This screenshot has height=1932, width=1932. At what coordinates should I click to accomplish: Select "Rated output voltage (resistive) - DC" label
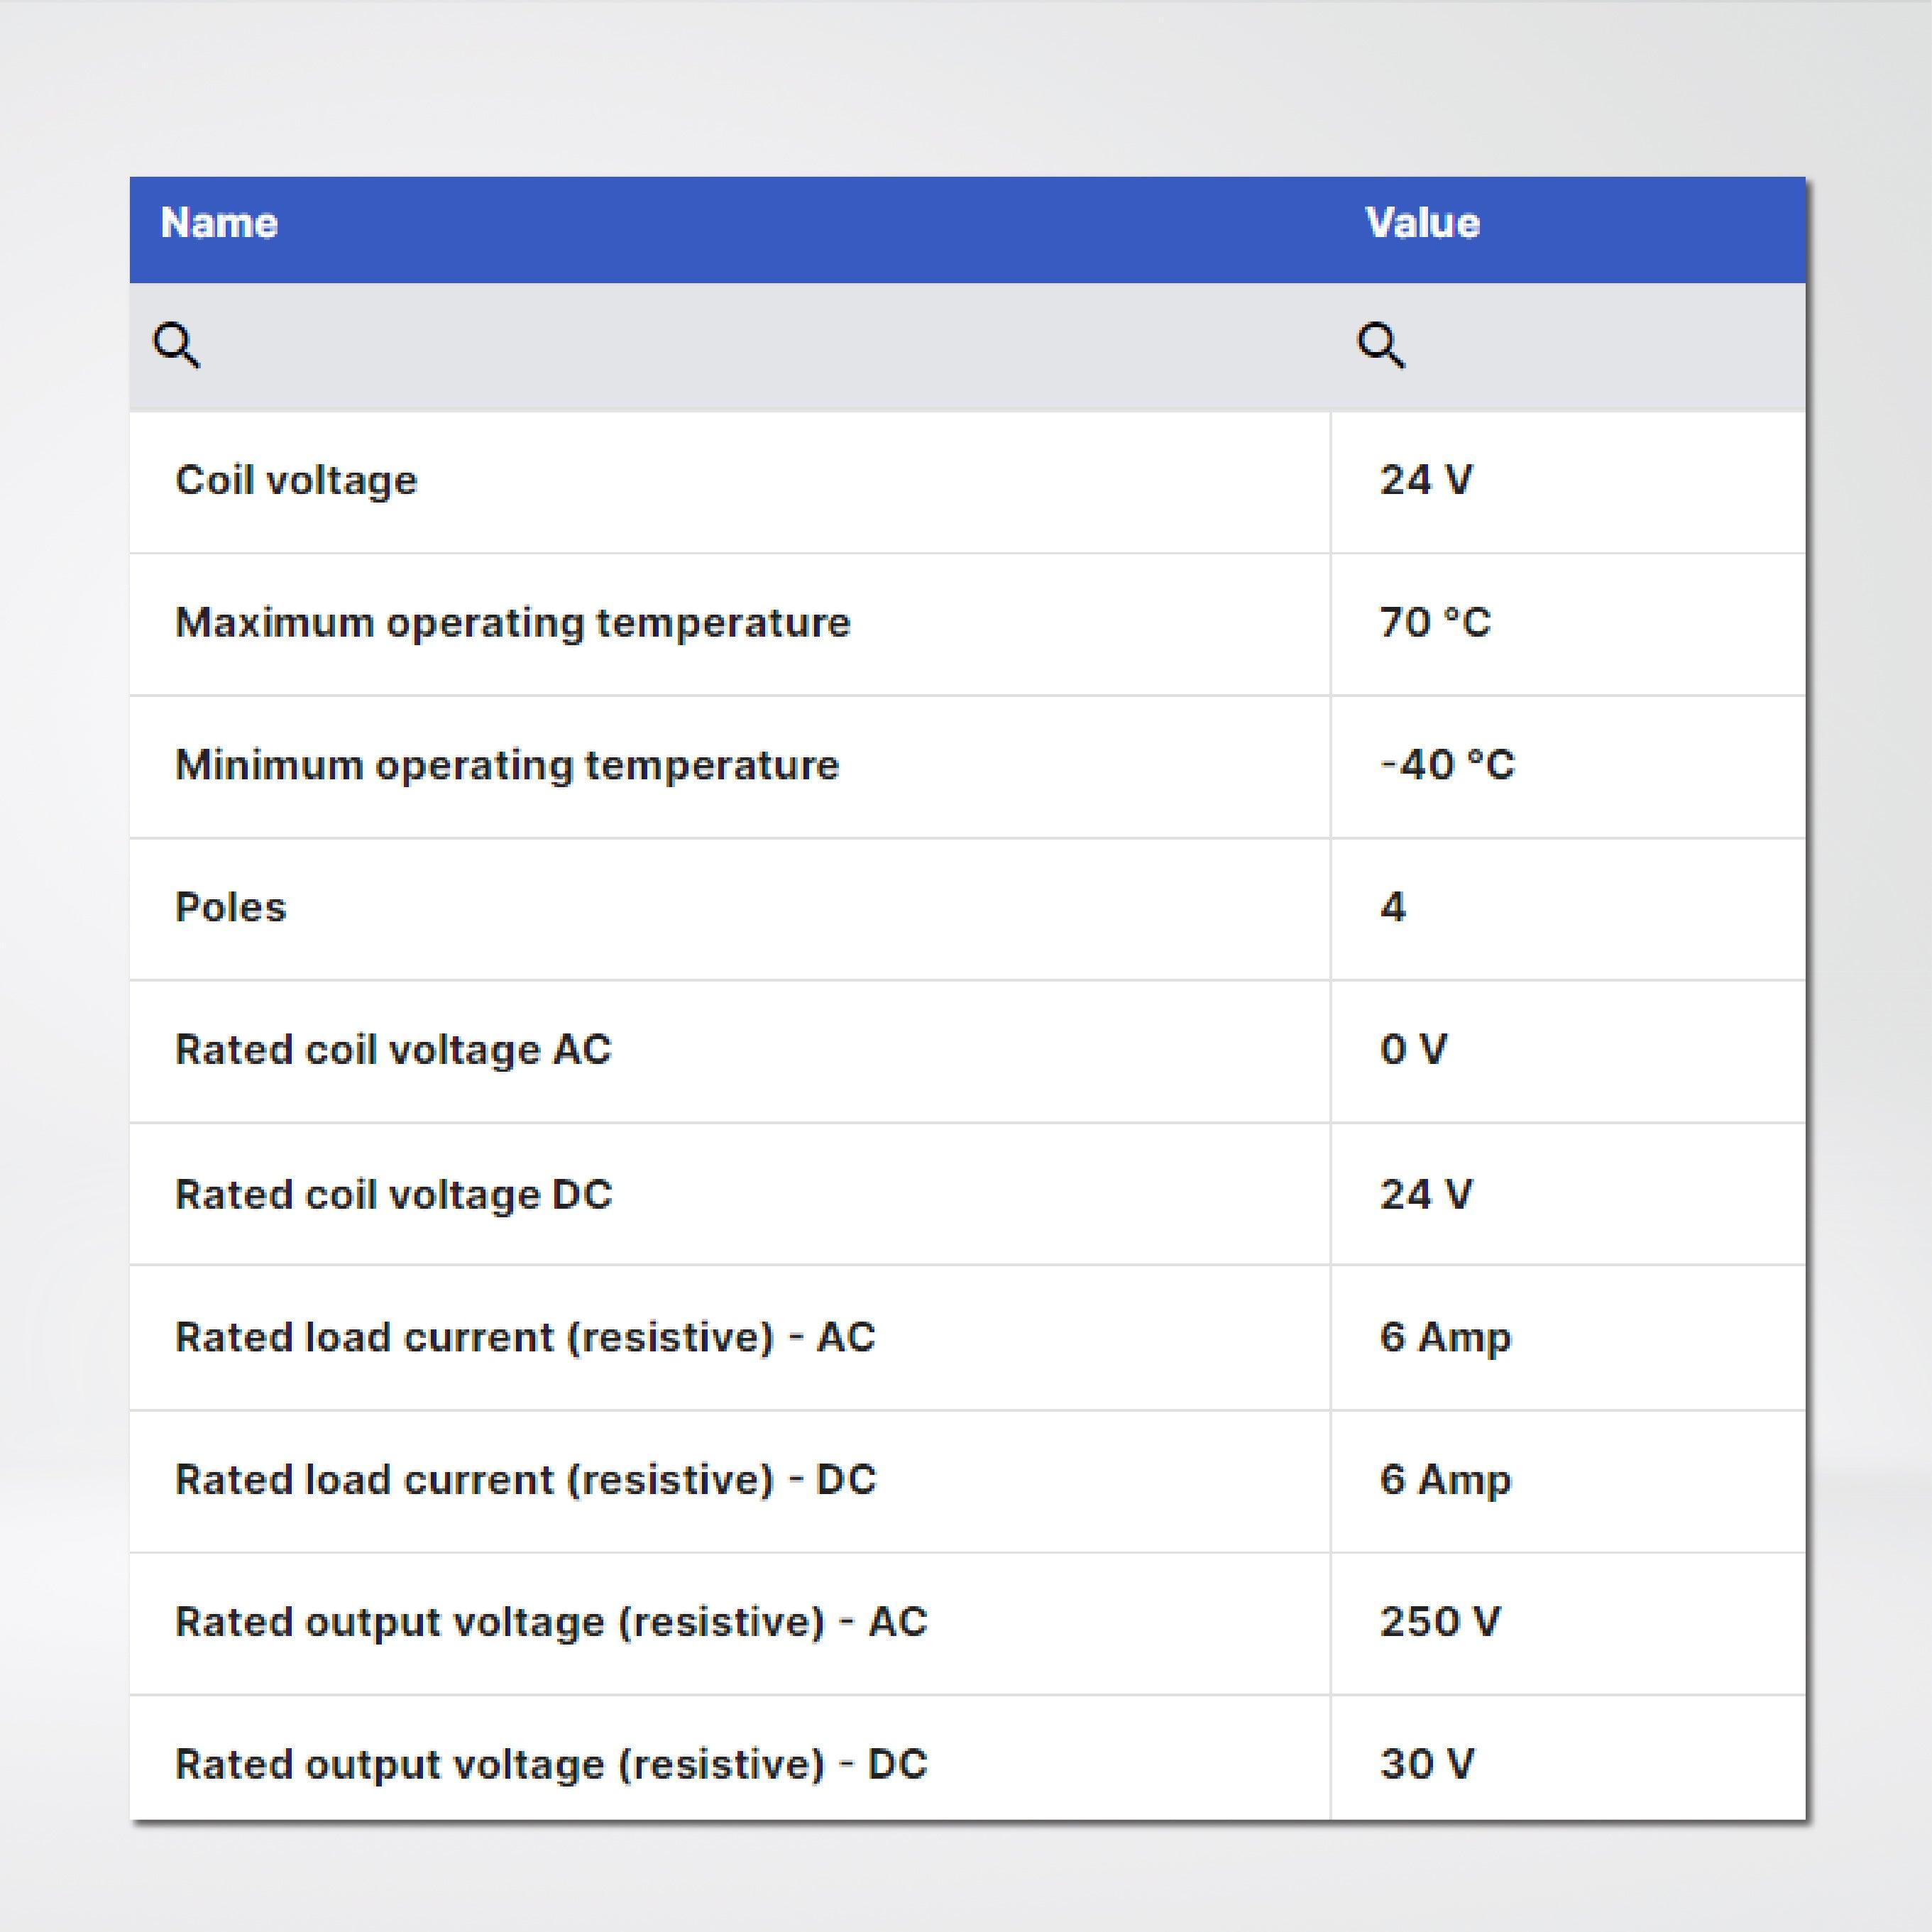click(x=551, y=1765)
